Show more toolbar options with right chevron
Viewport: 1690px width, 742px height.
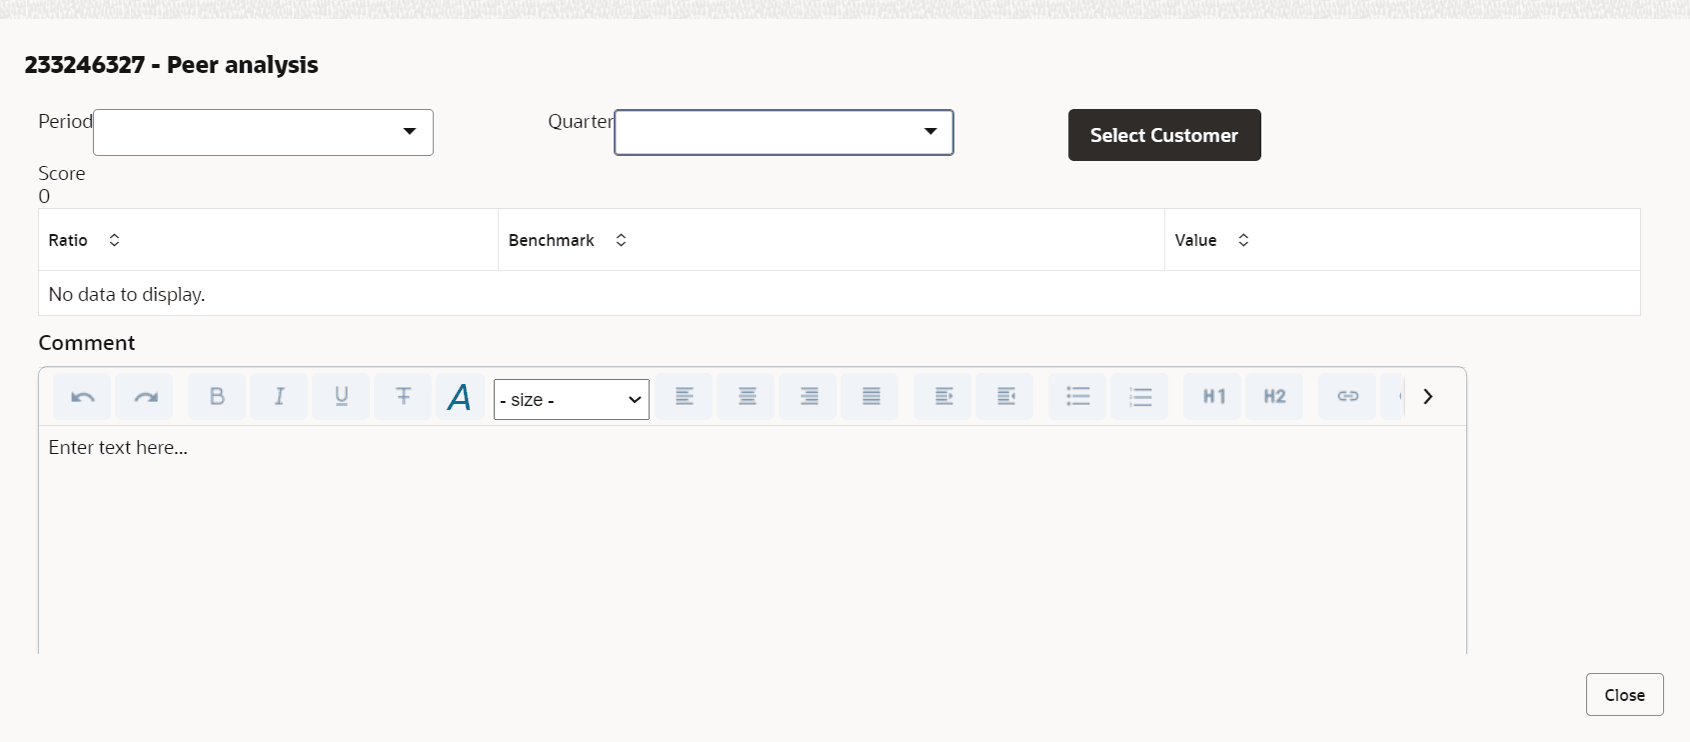tap(1428, 397)
